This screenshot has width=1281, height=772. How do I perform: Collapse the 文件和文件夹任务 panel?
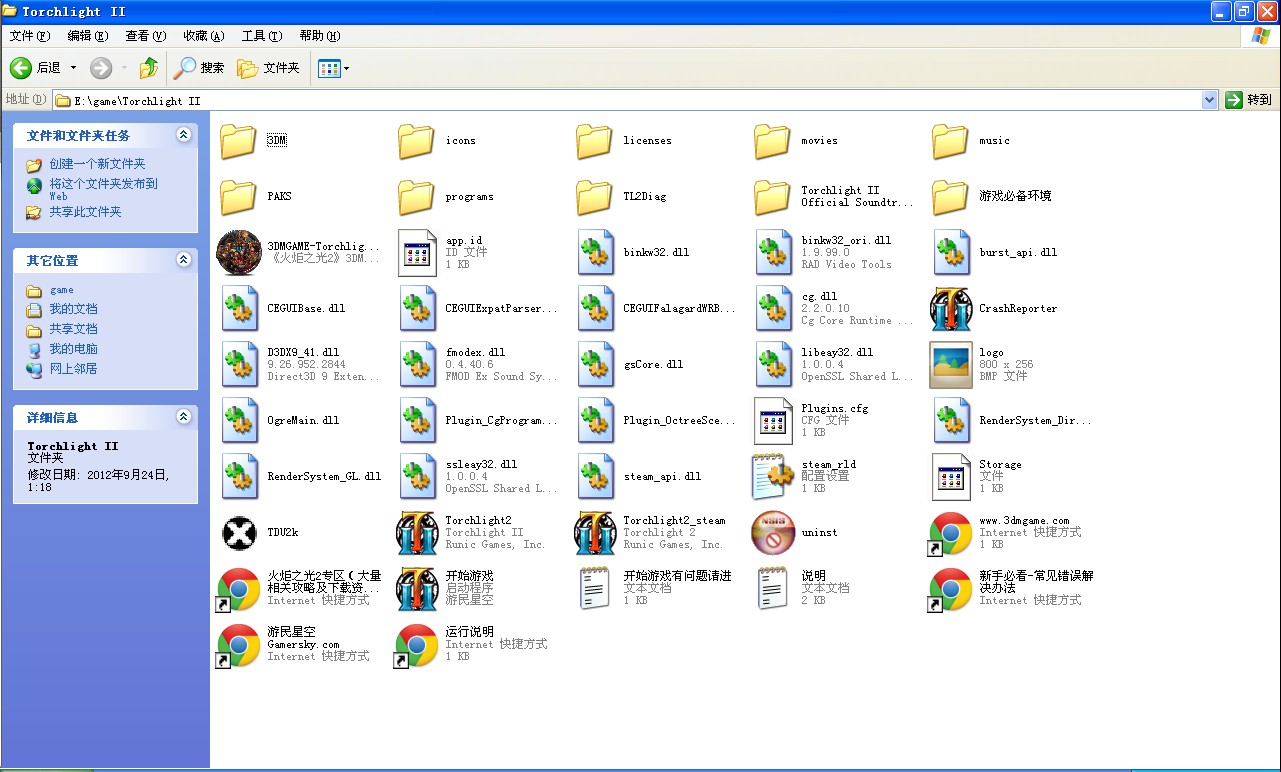pos(183,135)
